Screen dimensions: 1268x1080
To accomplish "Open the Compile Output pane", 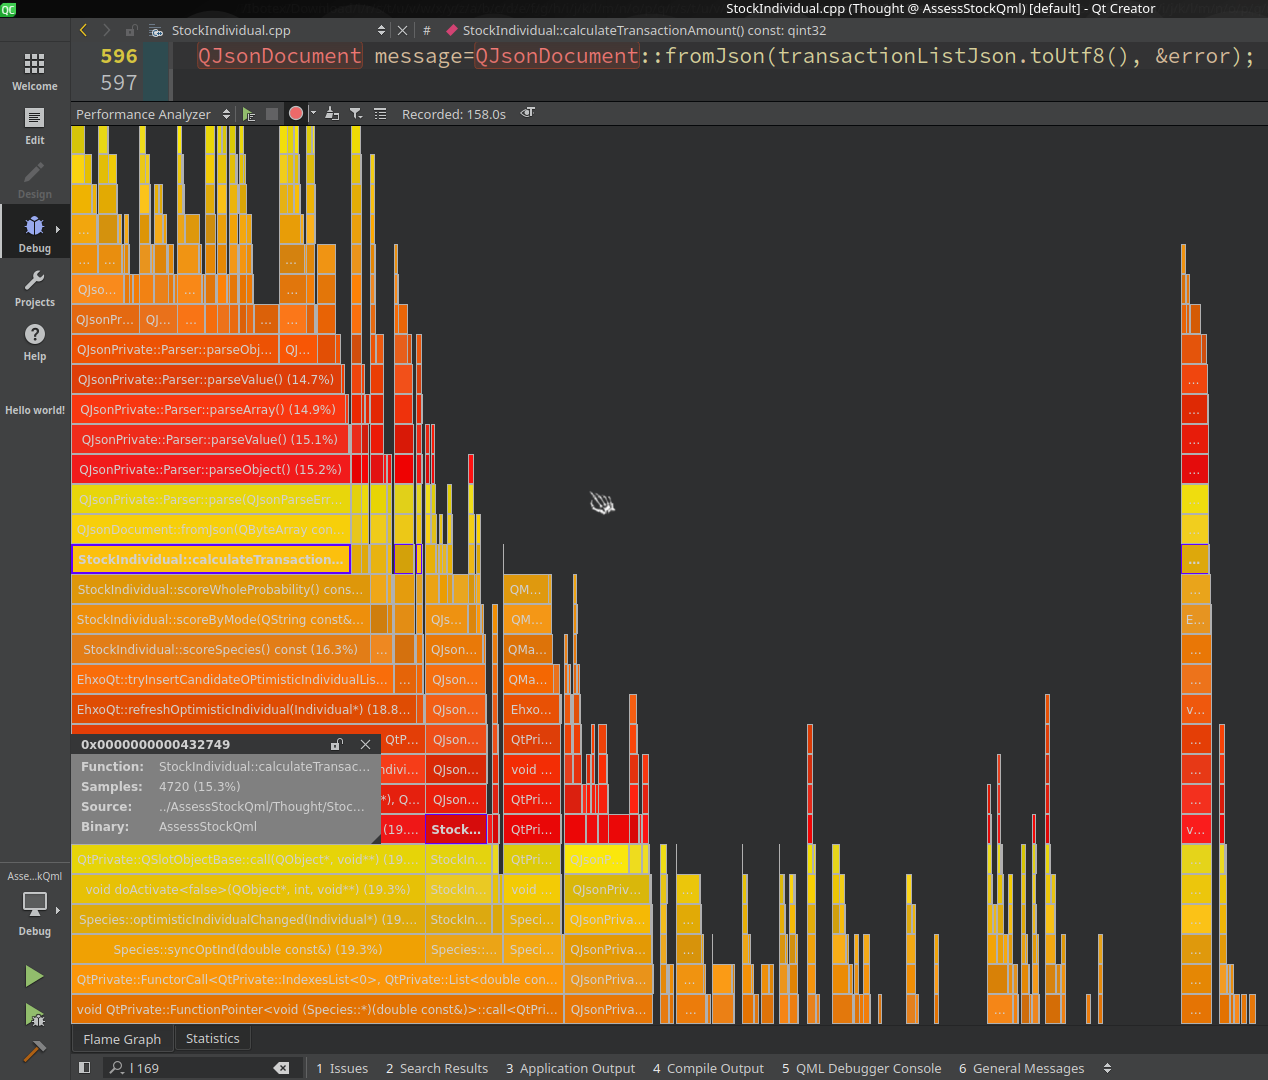I will pyautogui.click(x=708, y=1068).
